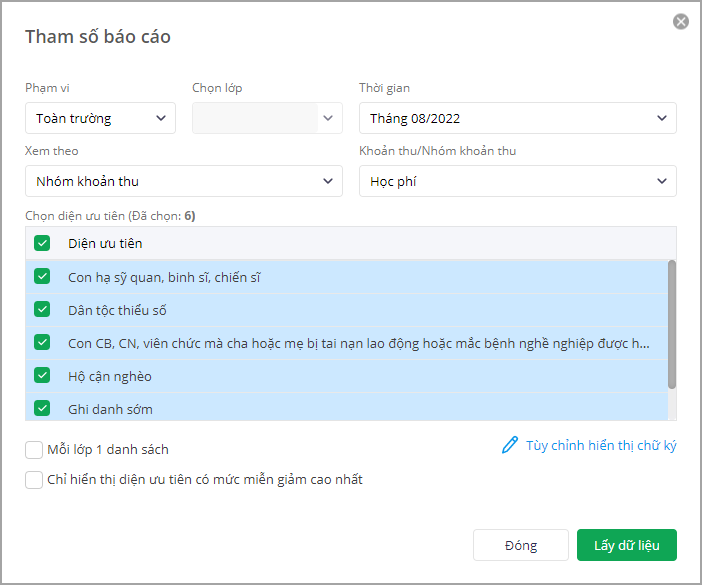702x585 pixels.
Task: Open the Xem theo Nhóm khoản thu dropdown
Action: [x=184, y=181]
